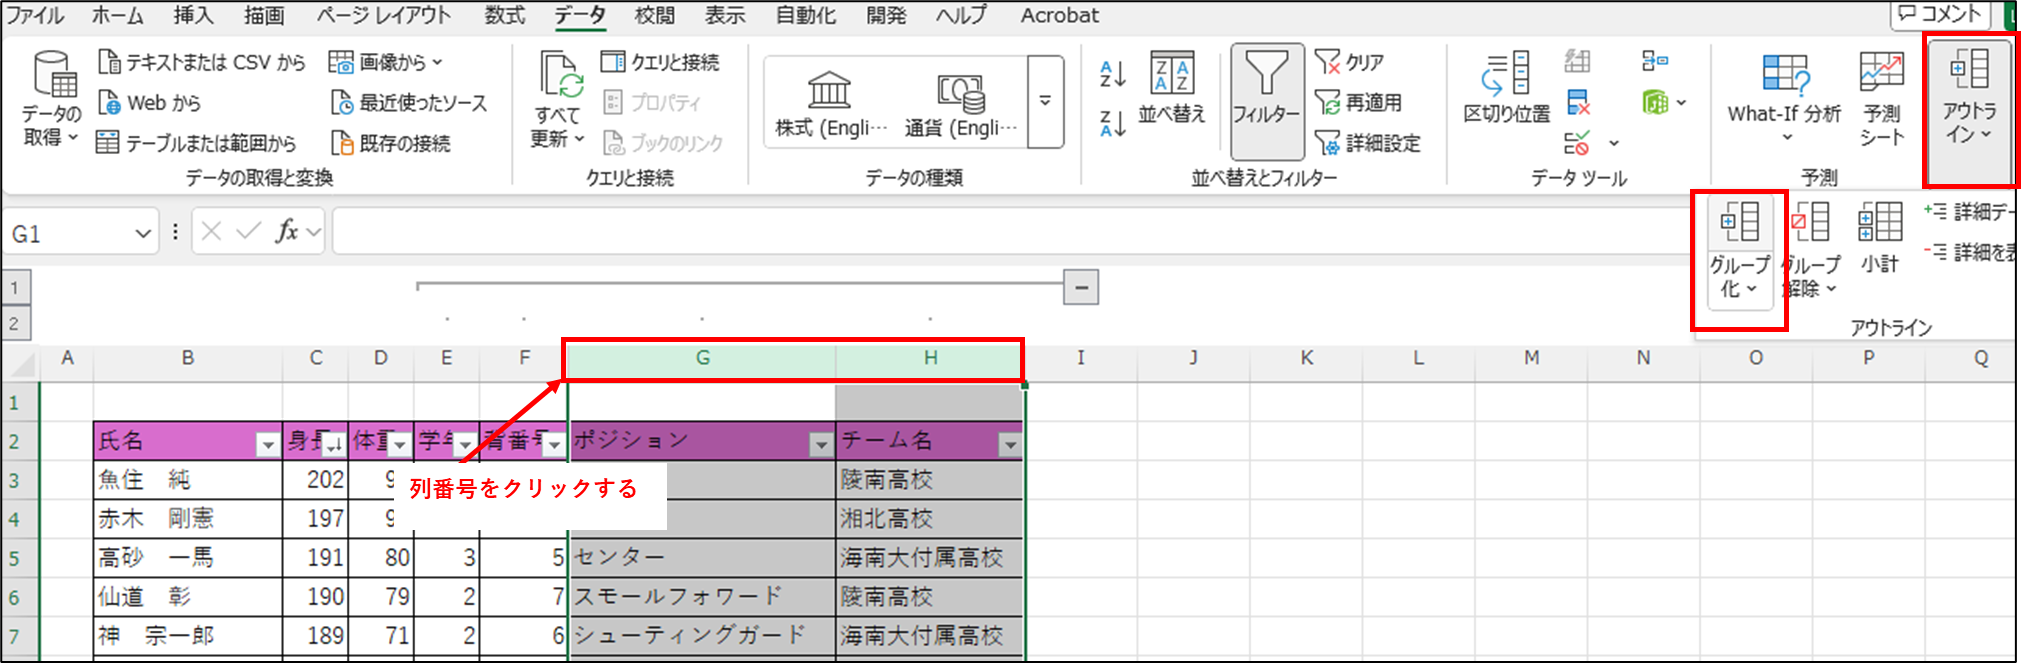Viewport: 2021px width, 663px height.
Task: Click 再適用 to reapply the filter
Action: [x=1358, y=102]
